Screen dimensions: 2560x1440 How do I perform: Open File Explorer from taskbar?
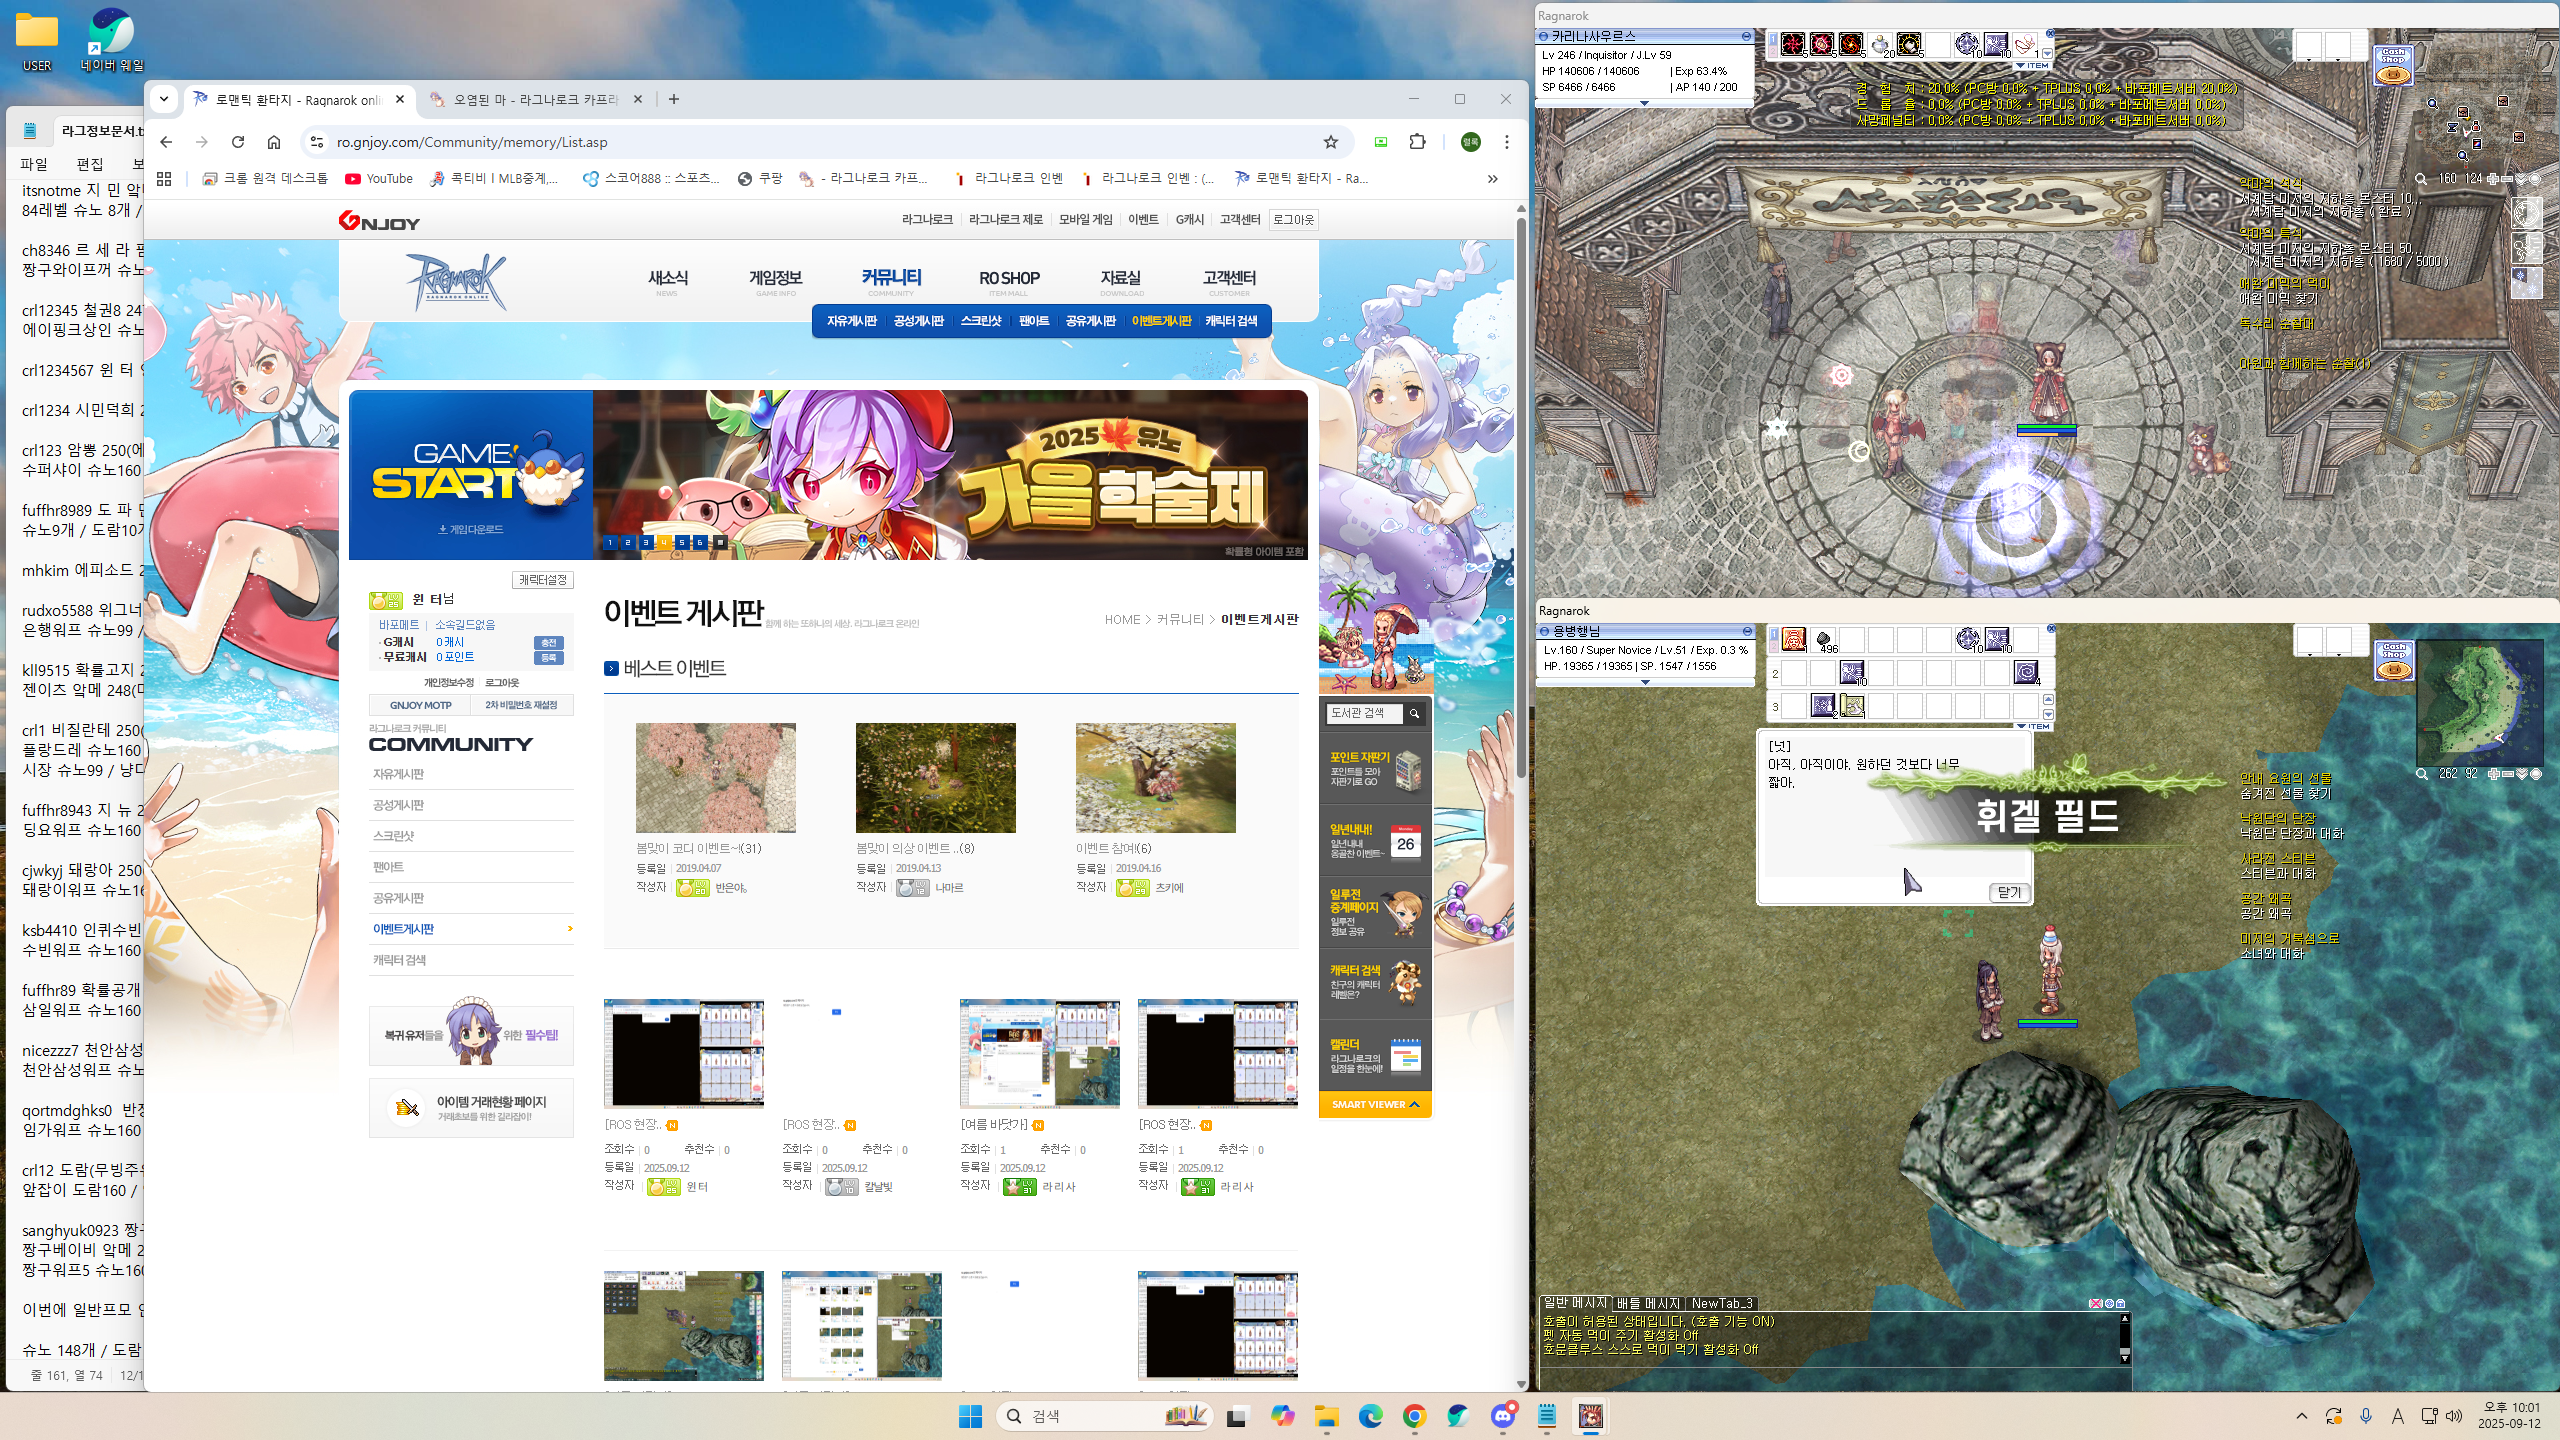pyautogui.click(x=1326, y=1415)
